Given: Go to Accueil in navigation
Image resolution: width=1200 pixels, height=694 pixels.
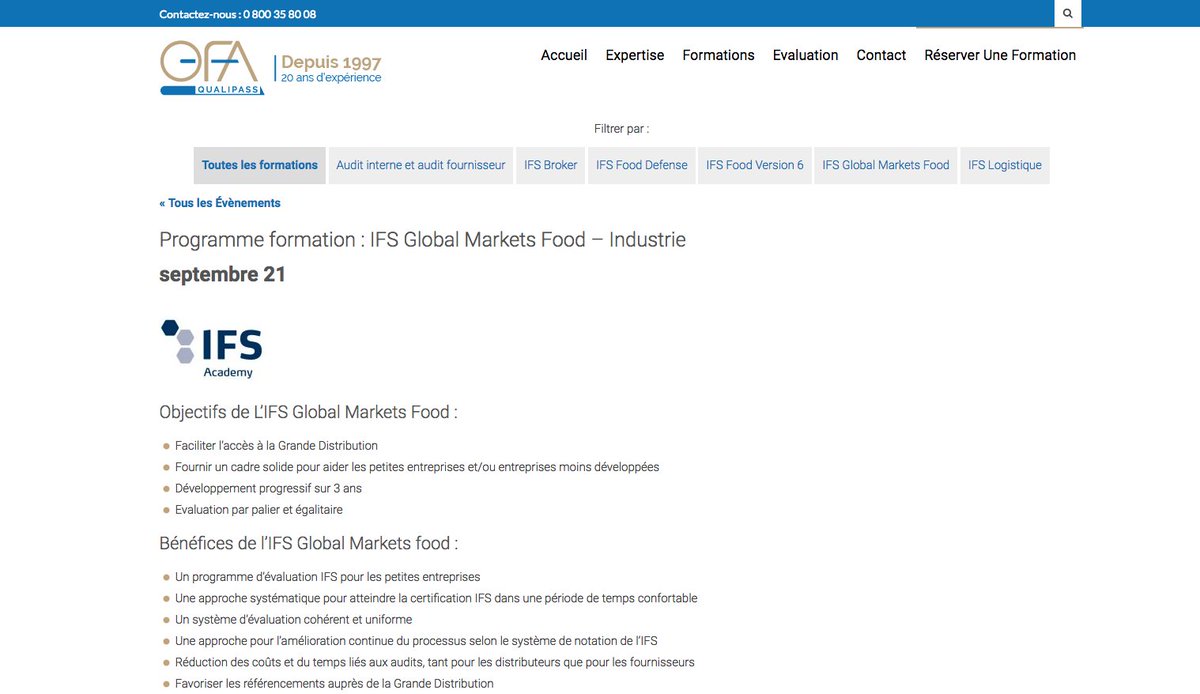Looking at the screenshot, I should pos(564,55).
